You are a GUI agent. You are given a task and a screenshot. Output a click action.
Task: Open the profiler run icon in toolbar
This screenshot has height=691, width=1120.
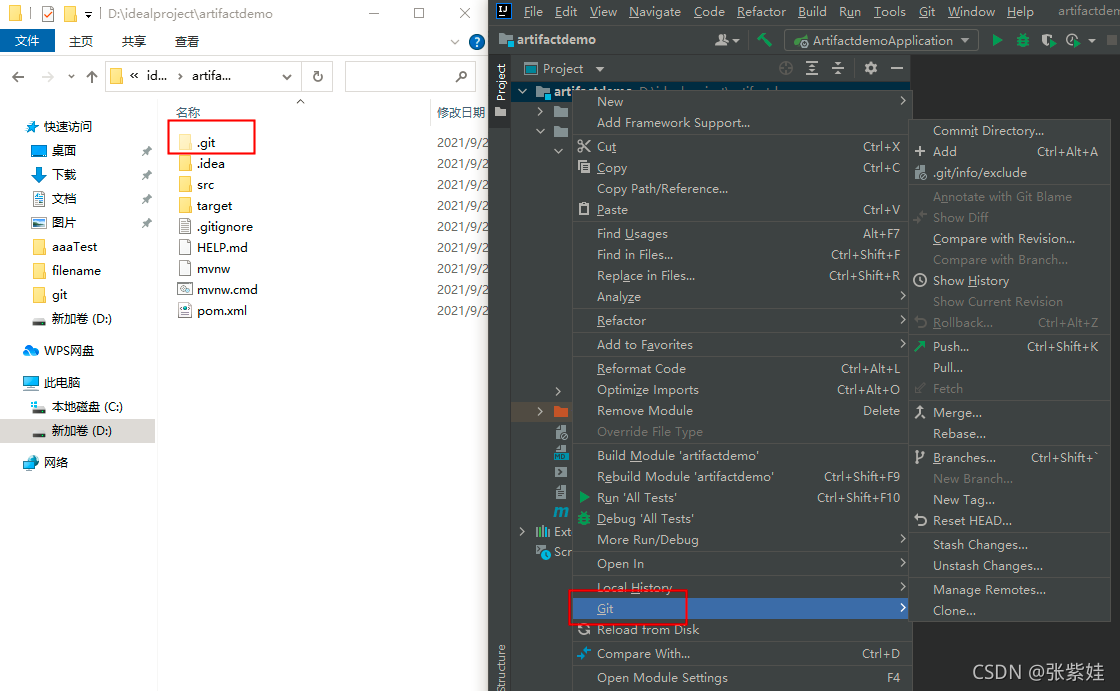1073,40
